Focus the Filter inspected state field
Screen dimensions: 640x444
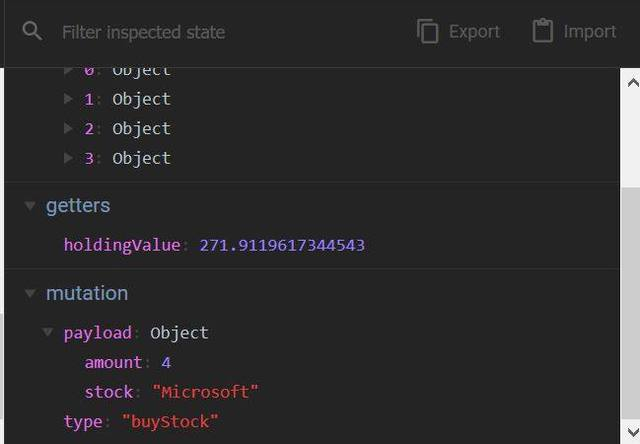tap(200, 32)
